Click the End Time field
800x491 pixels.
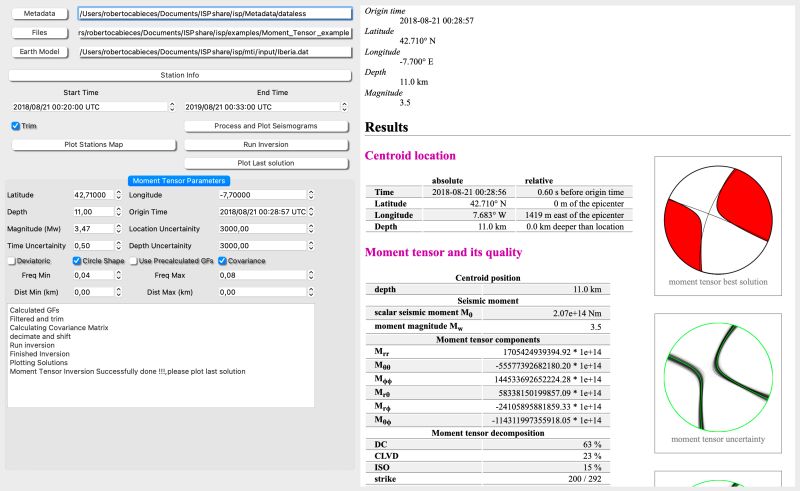(262, 107)
